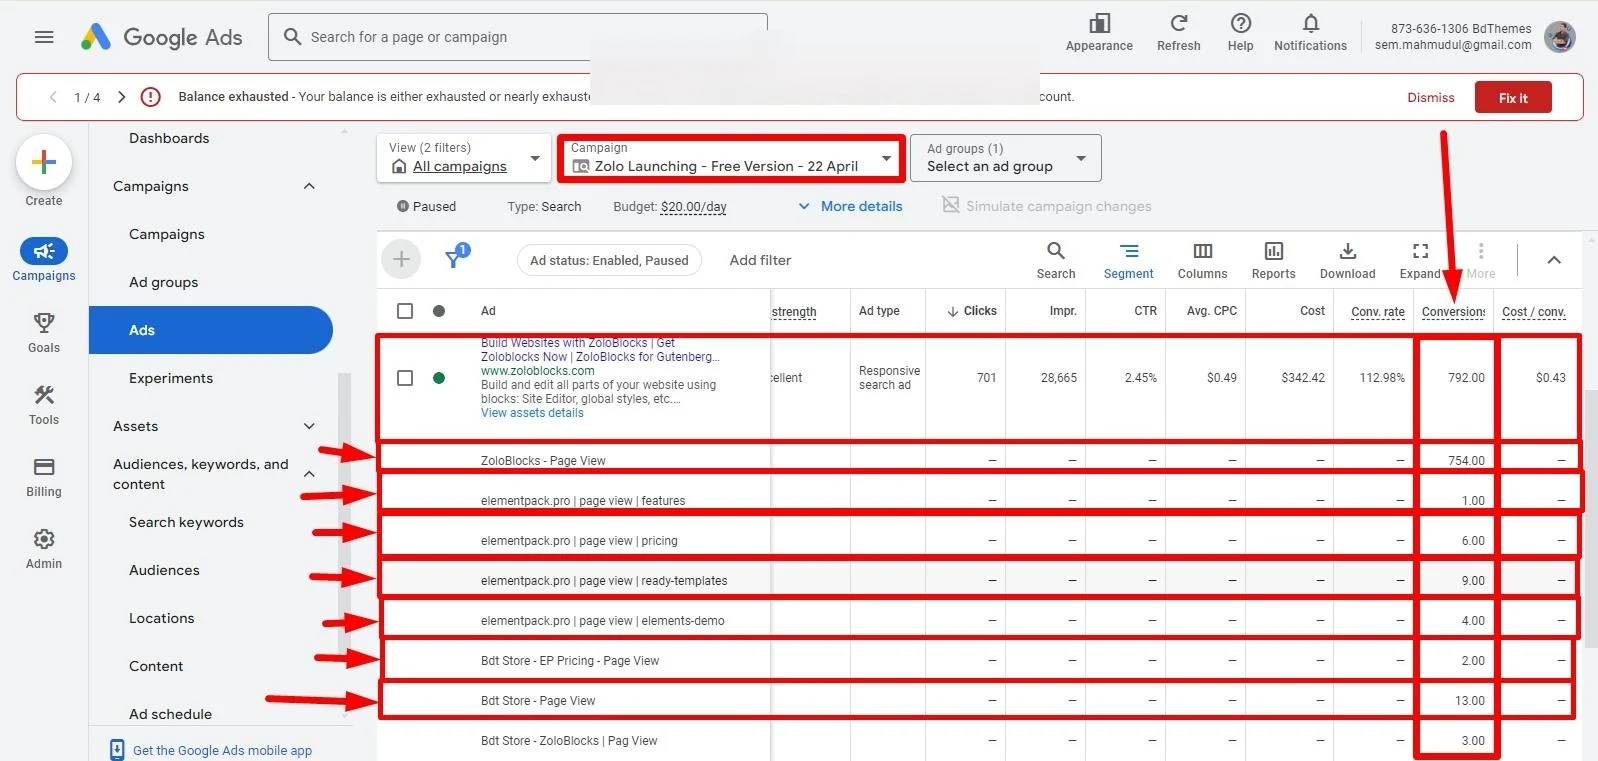
Task: Open View assets details link
Action: point(532,413)
